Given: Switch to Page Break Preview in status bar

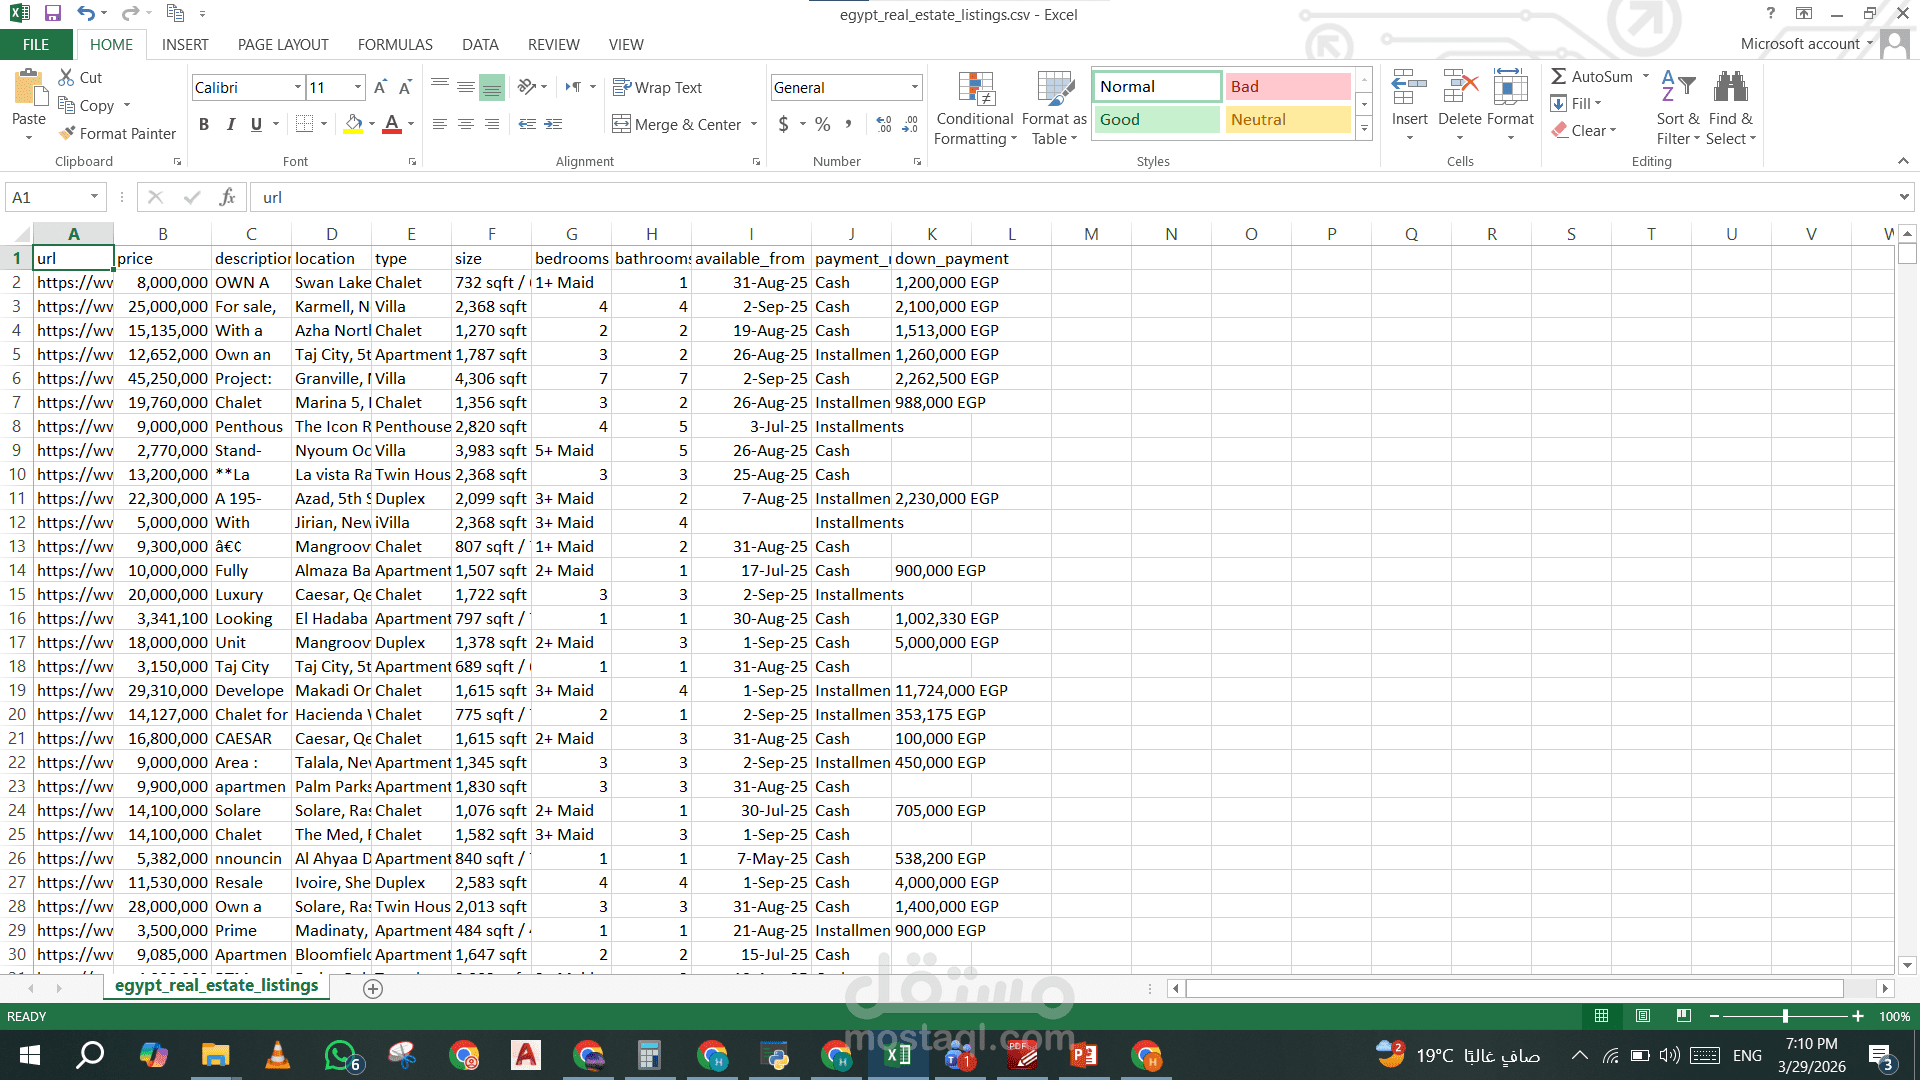Looking at the screenshot, I should click(x=1684, y=1016).
